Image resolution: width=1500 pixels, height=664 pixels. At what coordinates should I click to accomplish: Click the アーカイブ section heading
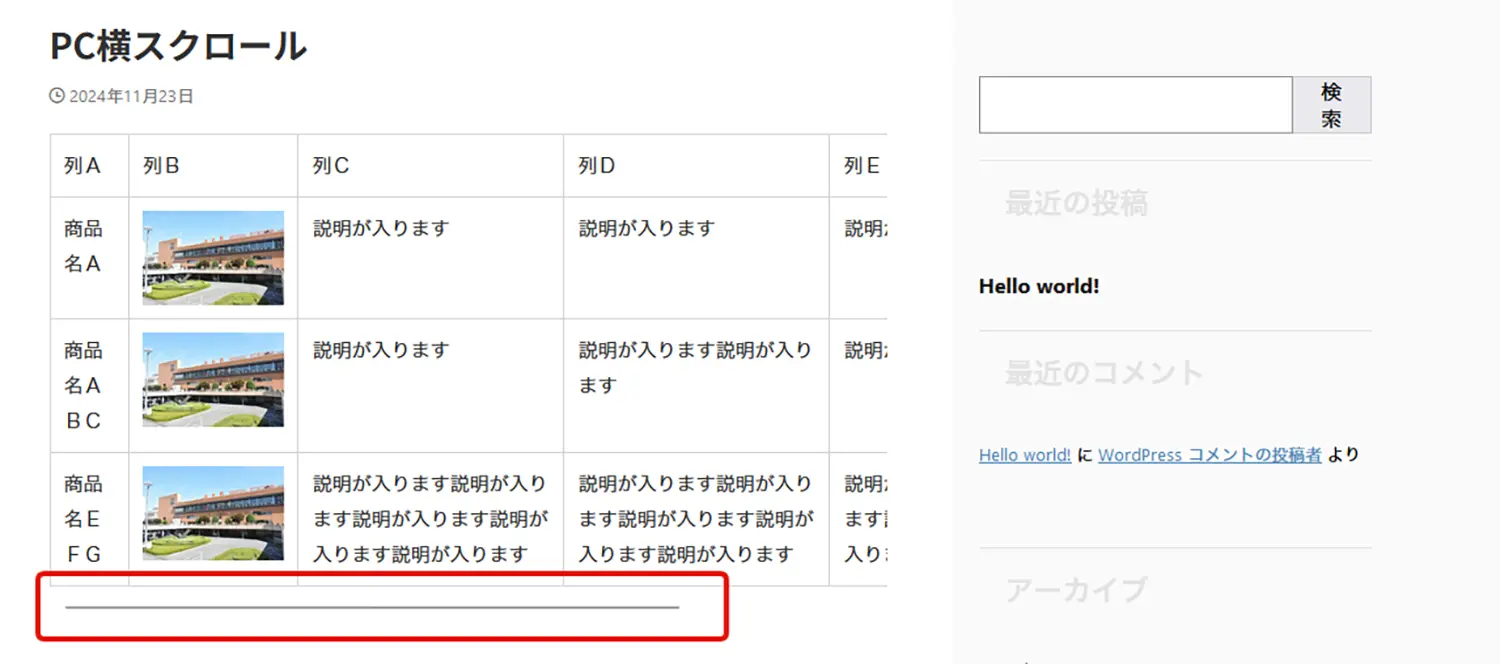pos(1074,590)
